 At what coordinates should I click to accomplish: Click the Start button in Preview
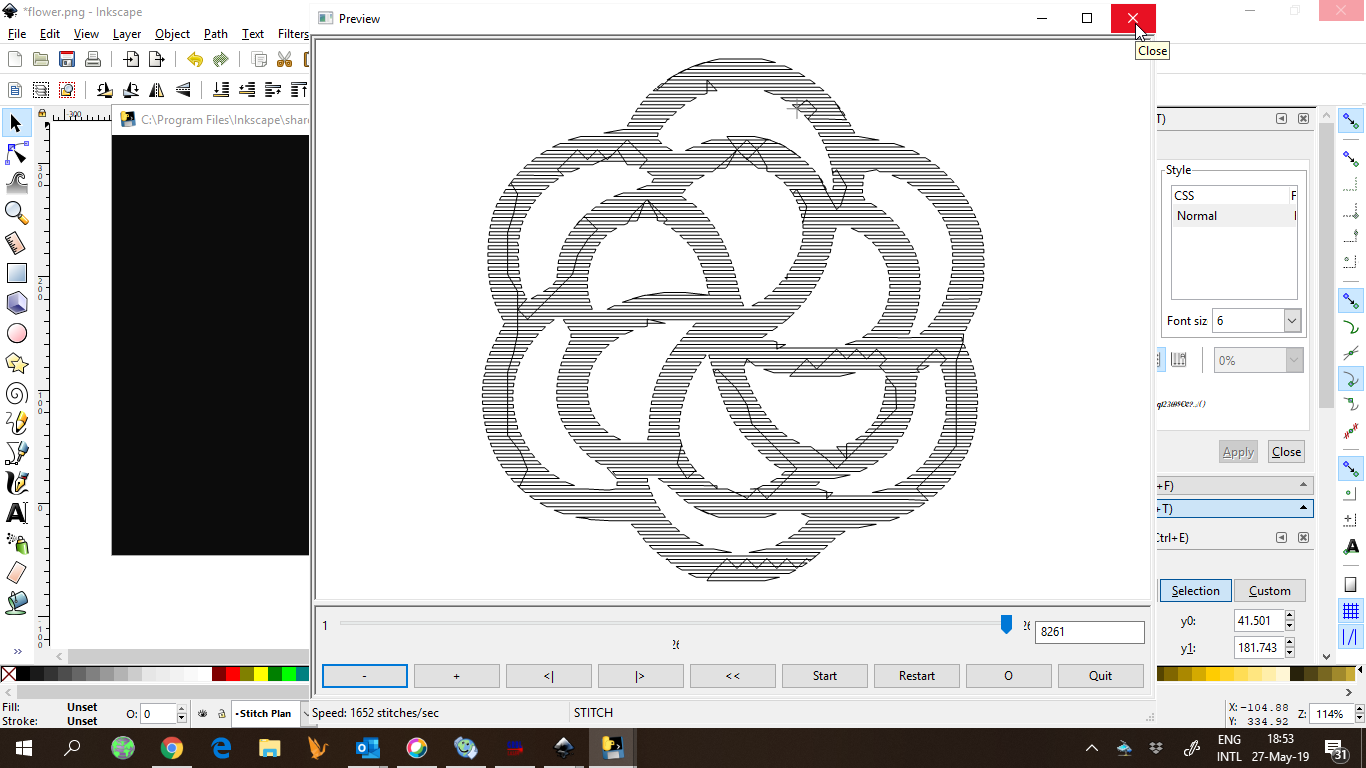point(825,676)
